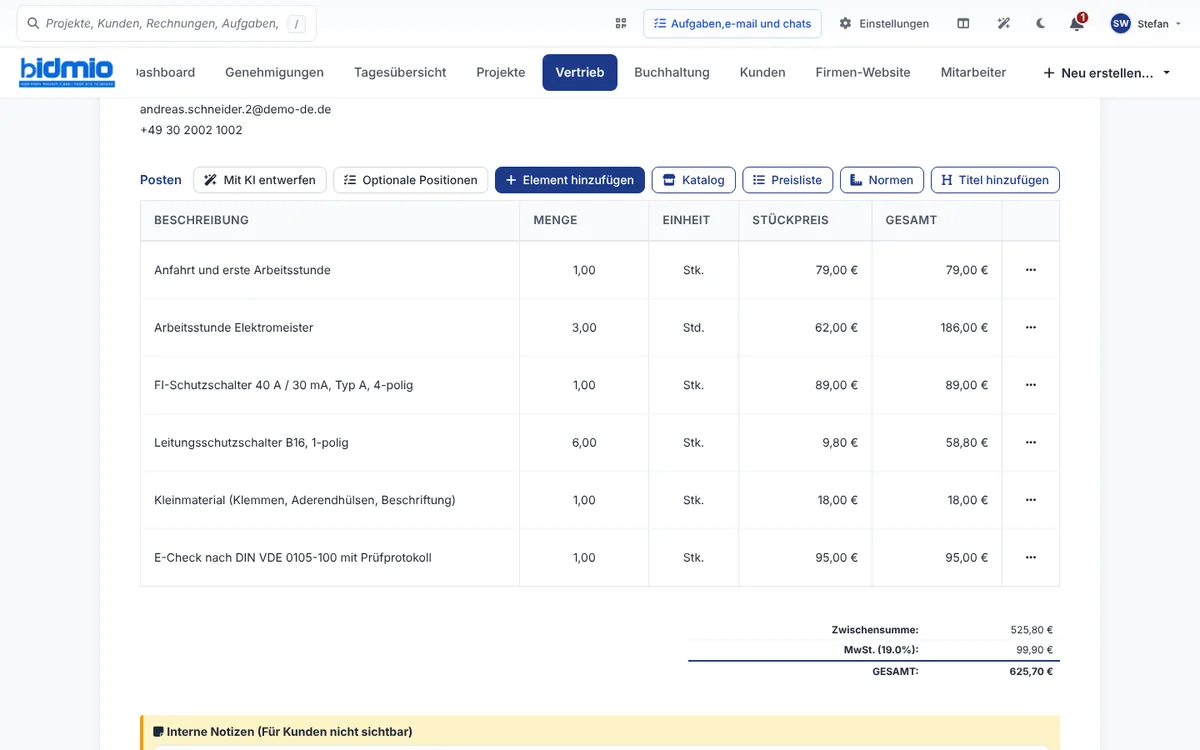Toggle dark mode moon icon
Viewport: 1200px width, 750px height.
1040,23
